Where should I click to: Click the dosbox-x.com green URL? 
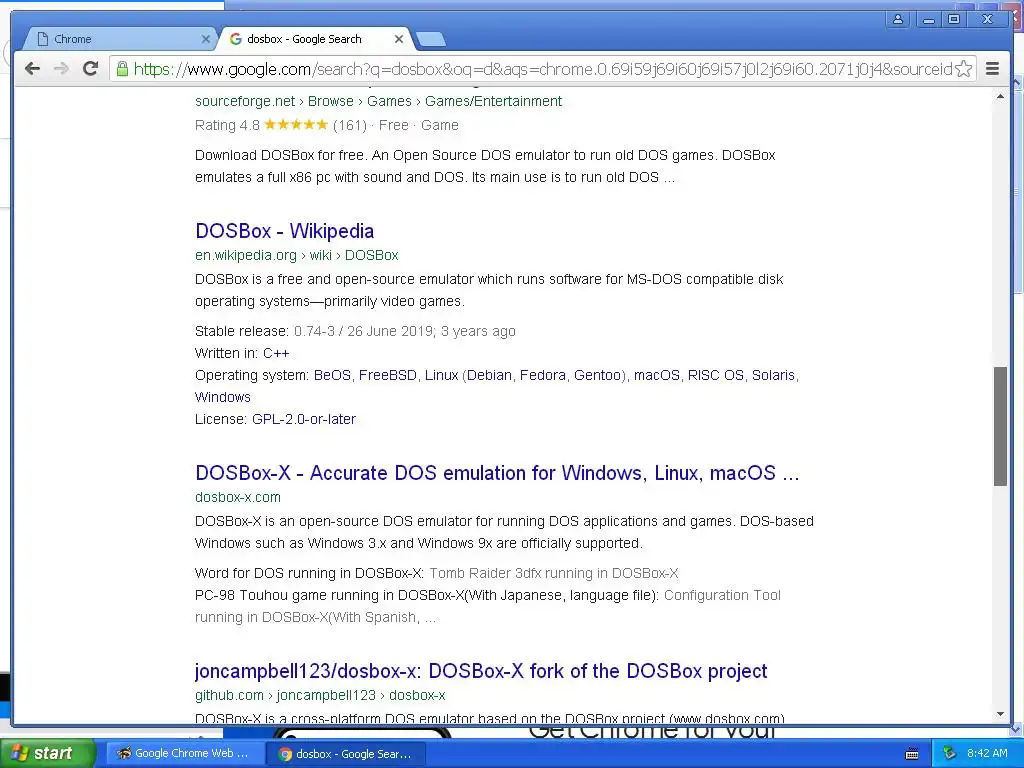[238, 497]
